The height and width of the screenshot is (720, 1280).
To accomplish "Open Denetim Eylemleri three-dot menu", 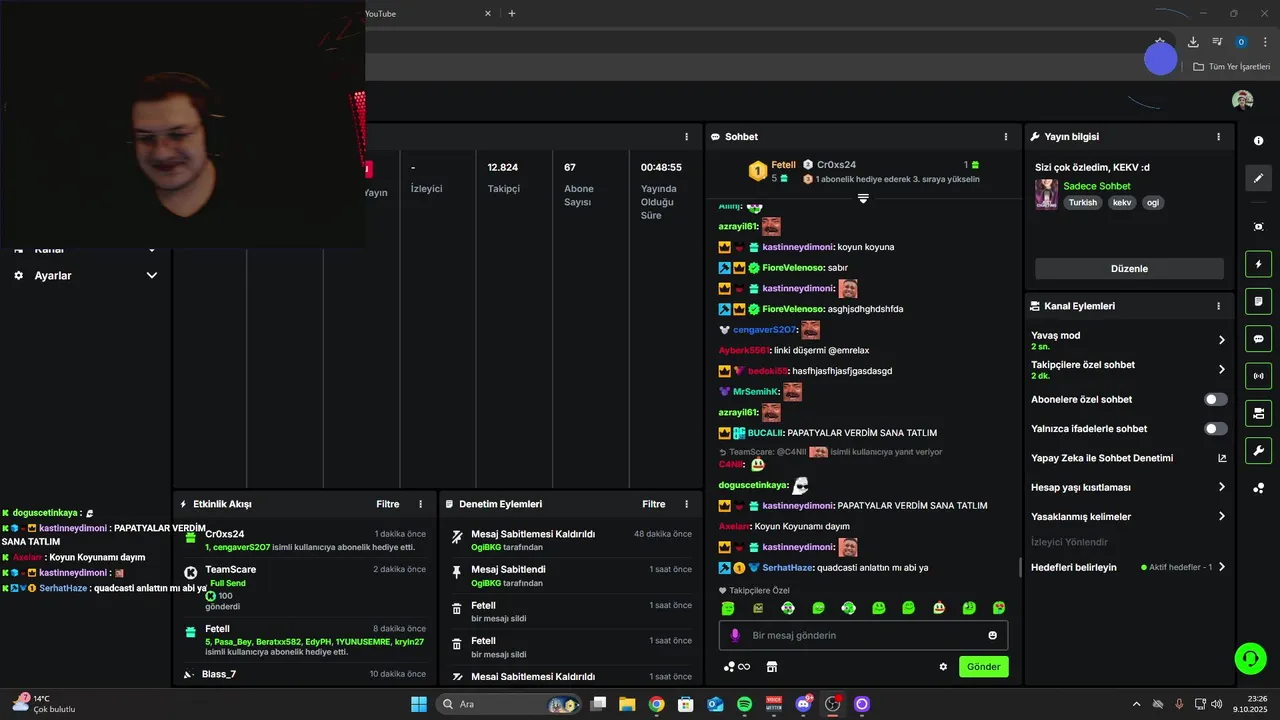I will point(686,504).
